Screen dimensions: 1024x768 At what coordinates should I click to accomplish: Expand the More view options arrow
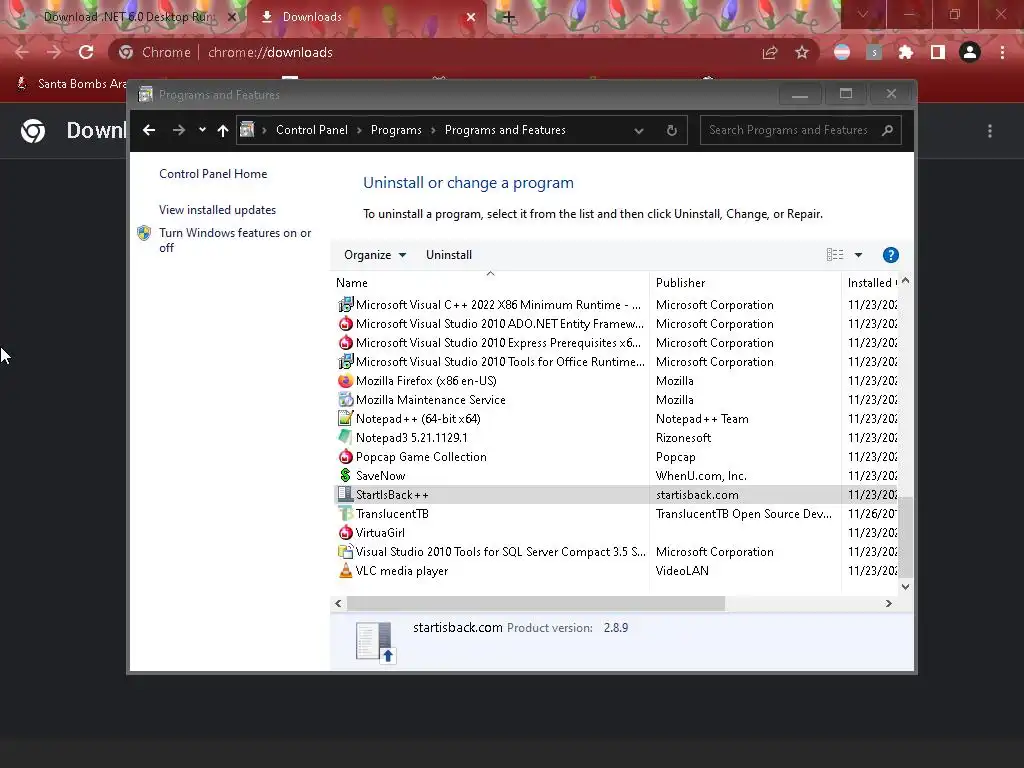coord(859,255)
